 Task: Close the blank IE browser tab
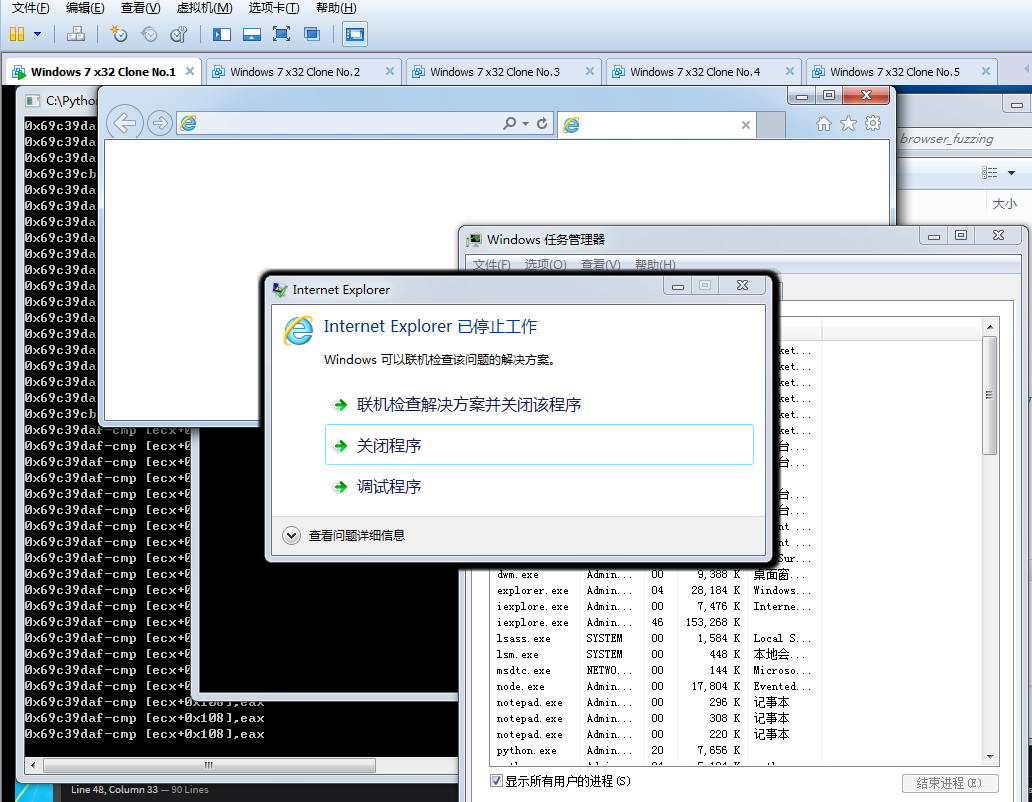746,124
